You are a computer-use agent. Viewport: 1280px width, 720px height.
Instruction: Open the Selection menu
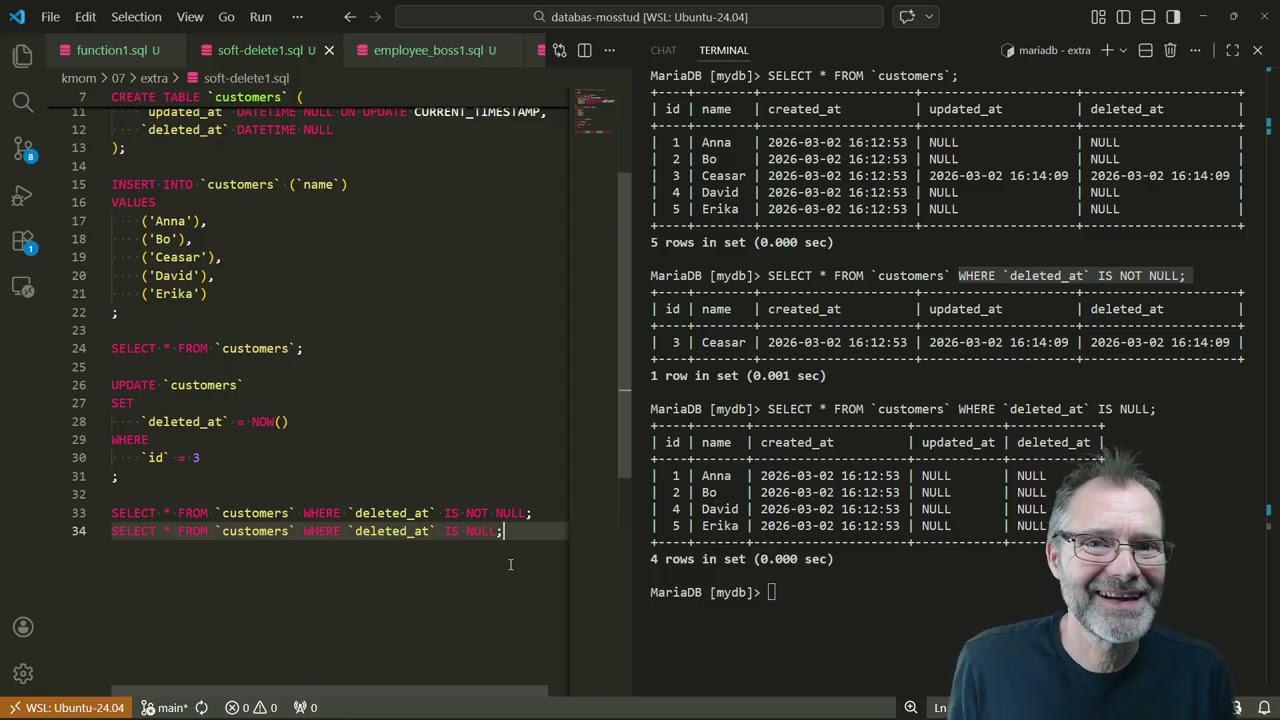click(136, 17)
